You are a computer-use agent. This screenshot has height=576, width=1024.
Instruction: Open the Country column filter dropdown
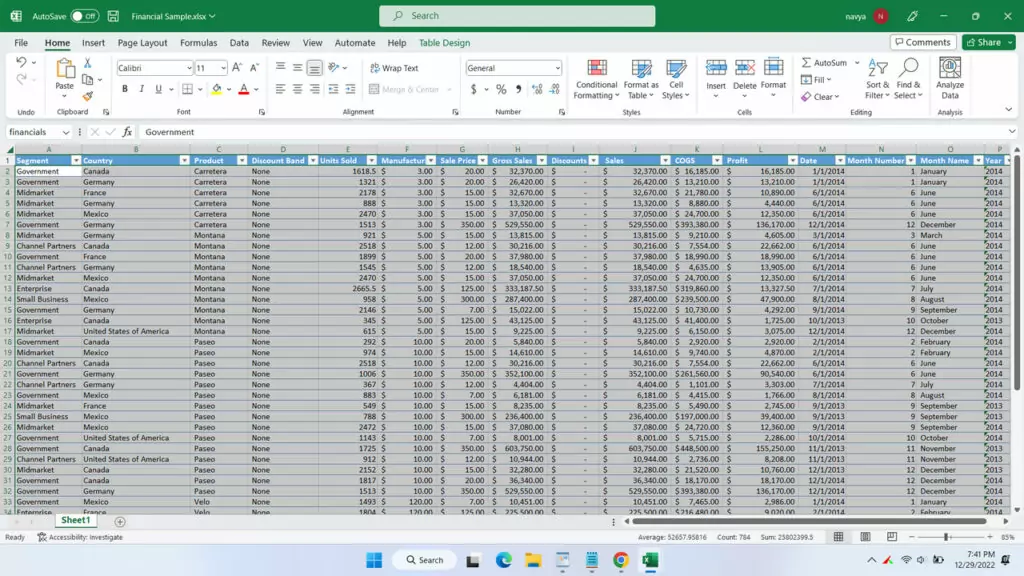(x=184, y=161)
